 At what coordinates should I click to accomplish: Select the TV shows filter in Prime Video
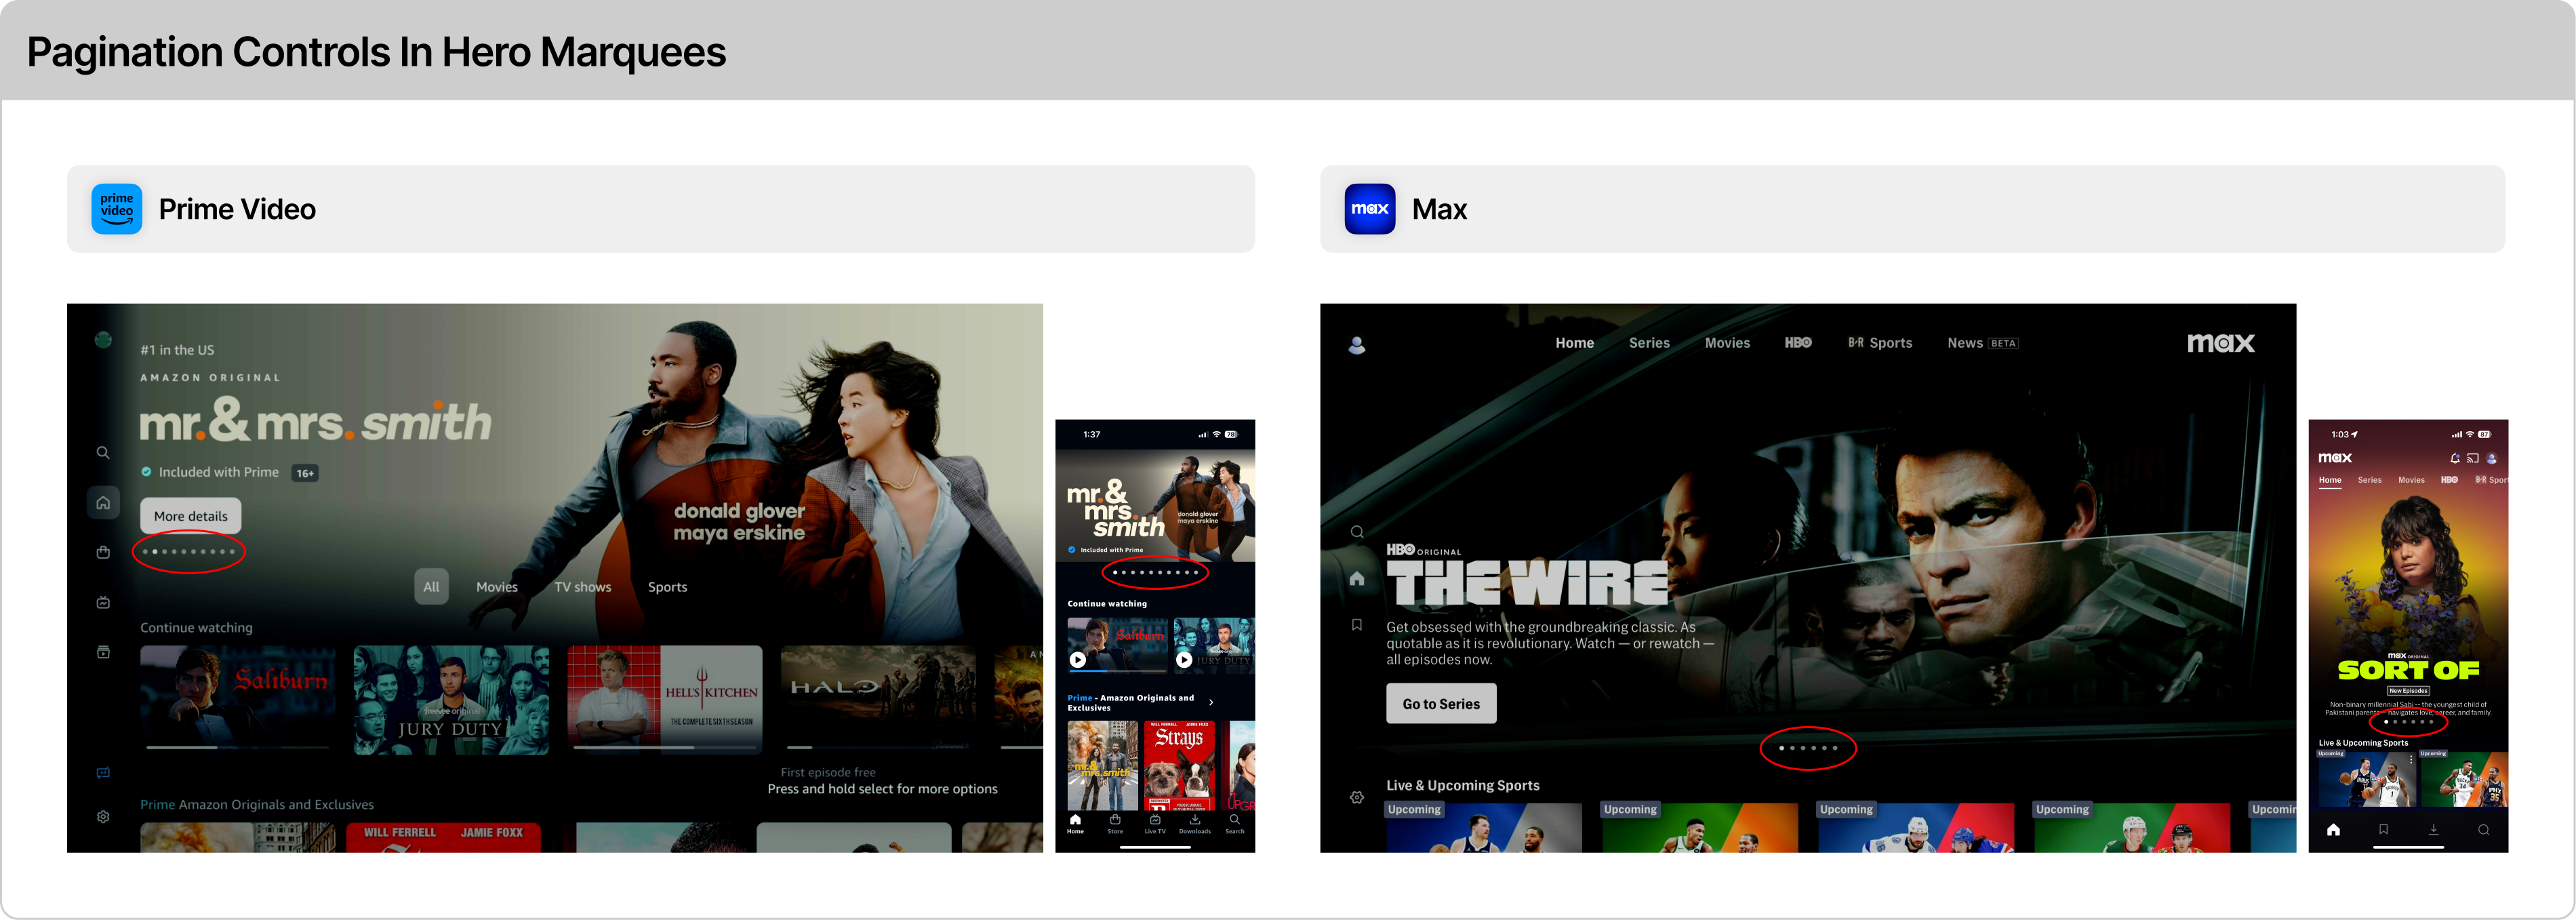click(582, 587)
